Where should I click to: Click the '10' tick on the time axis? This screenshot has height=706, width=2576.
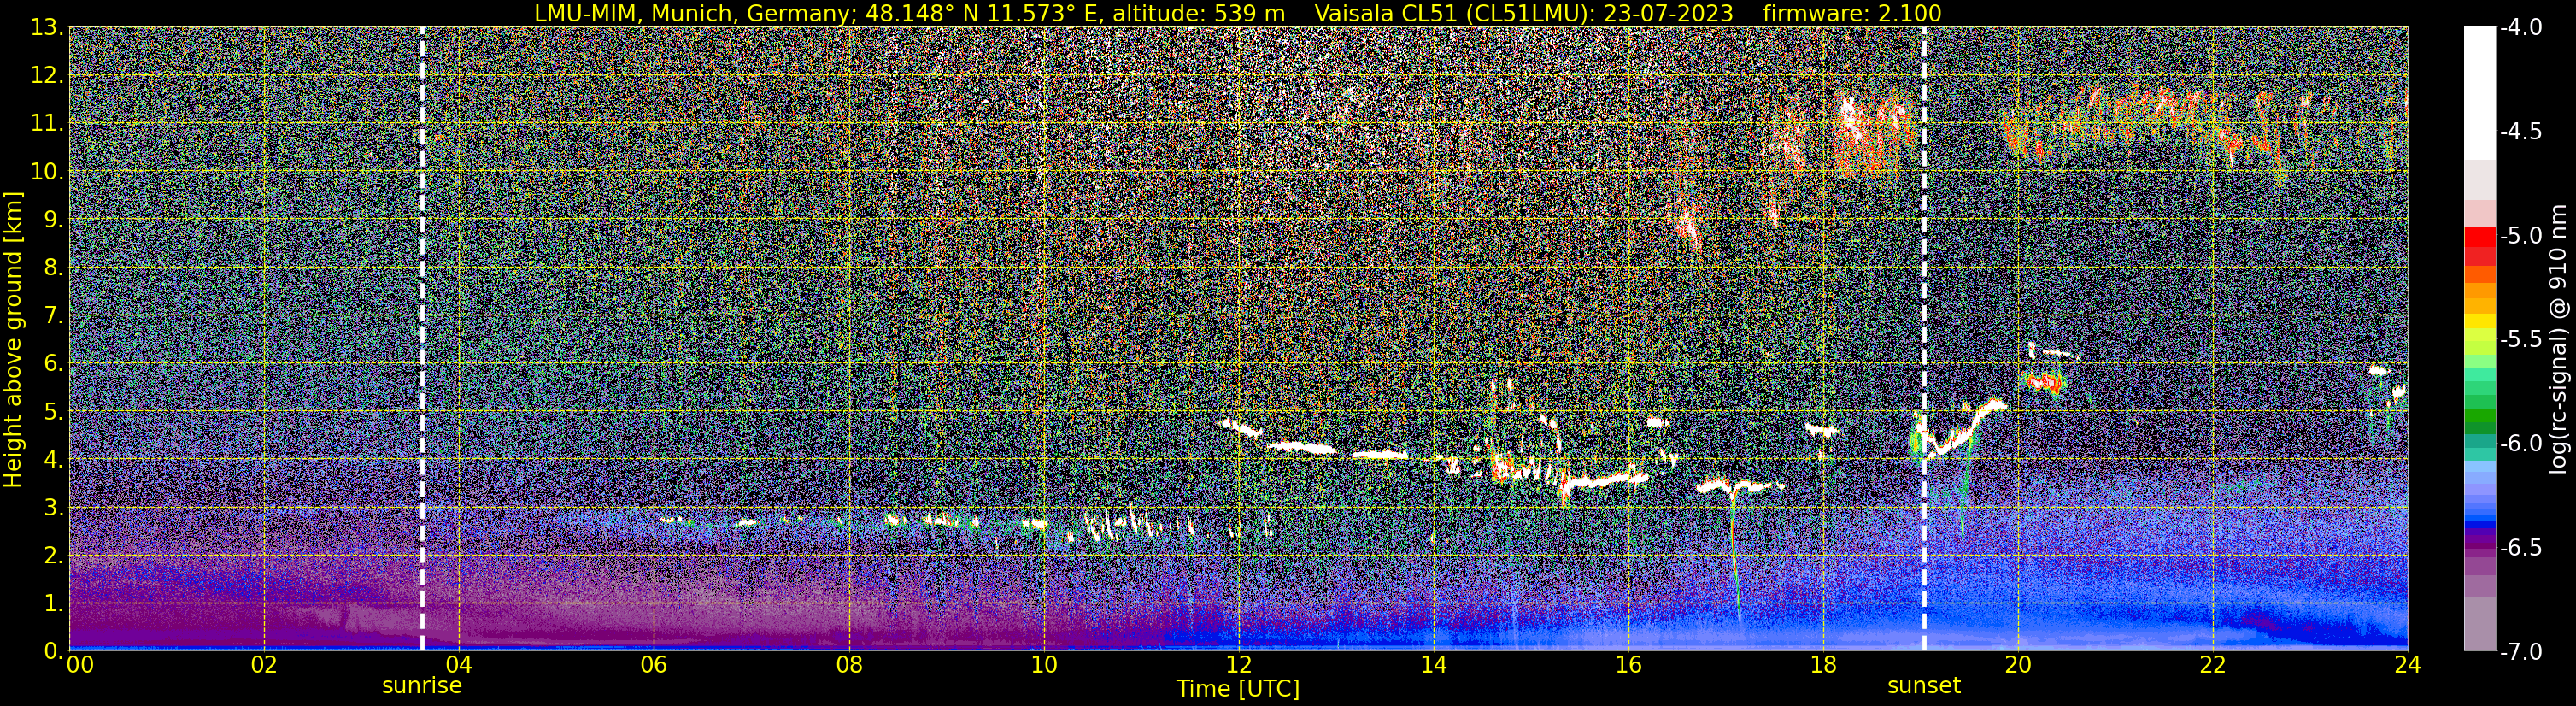1044,665
